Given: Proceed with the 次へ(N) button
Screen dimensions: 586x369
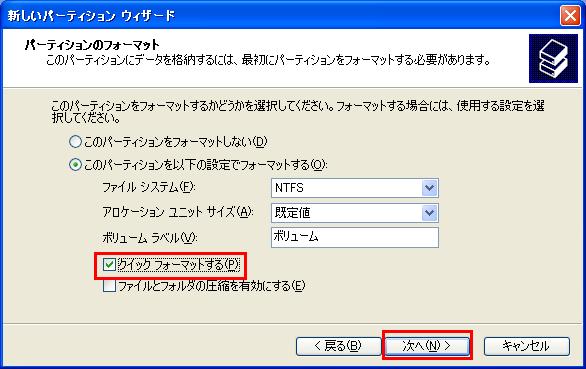Looking at the screenshot, I should tap(427, 346).
